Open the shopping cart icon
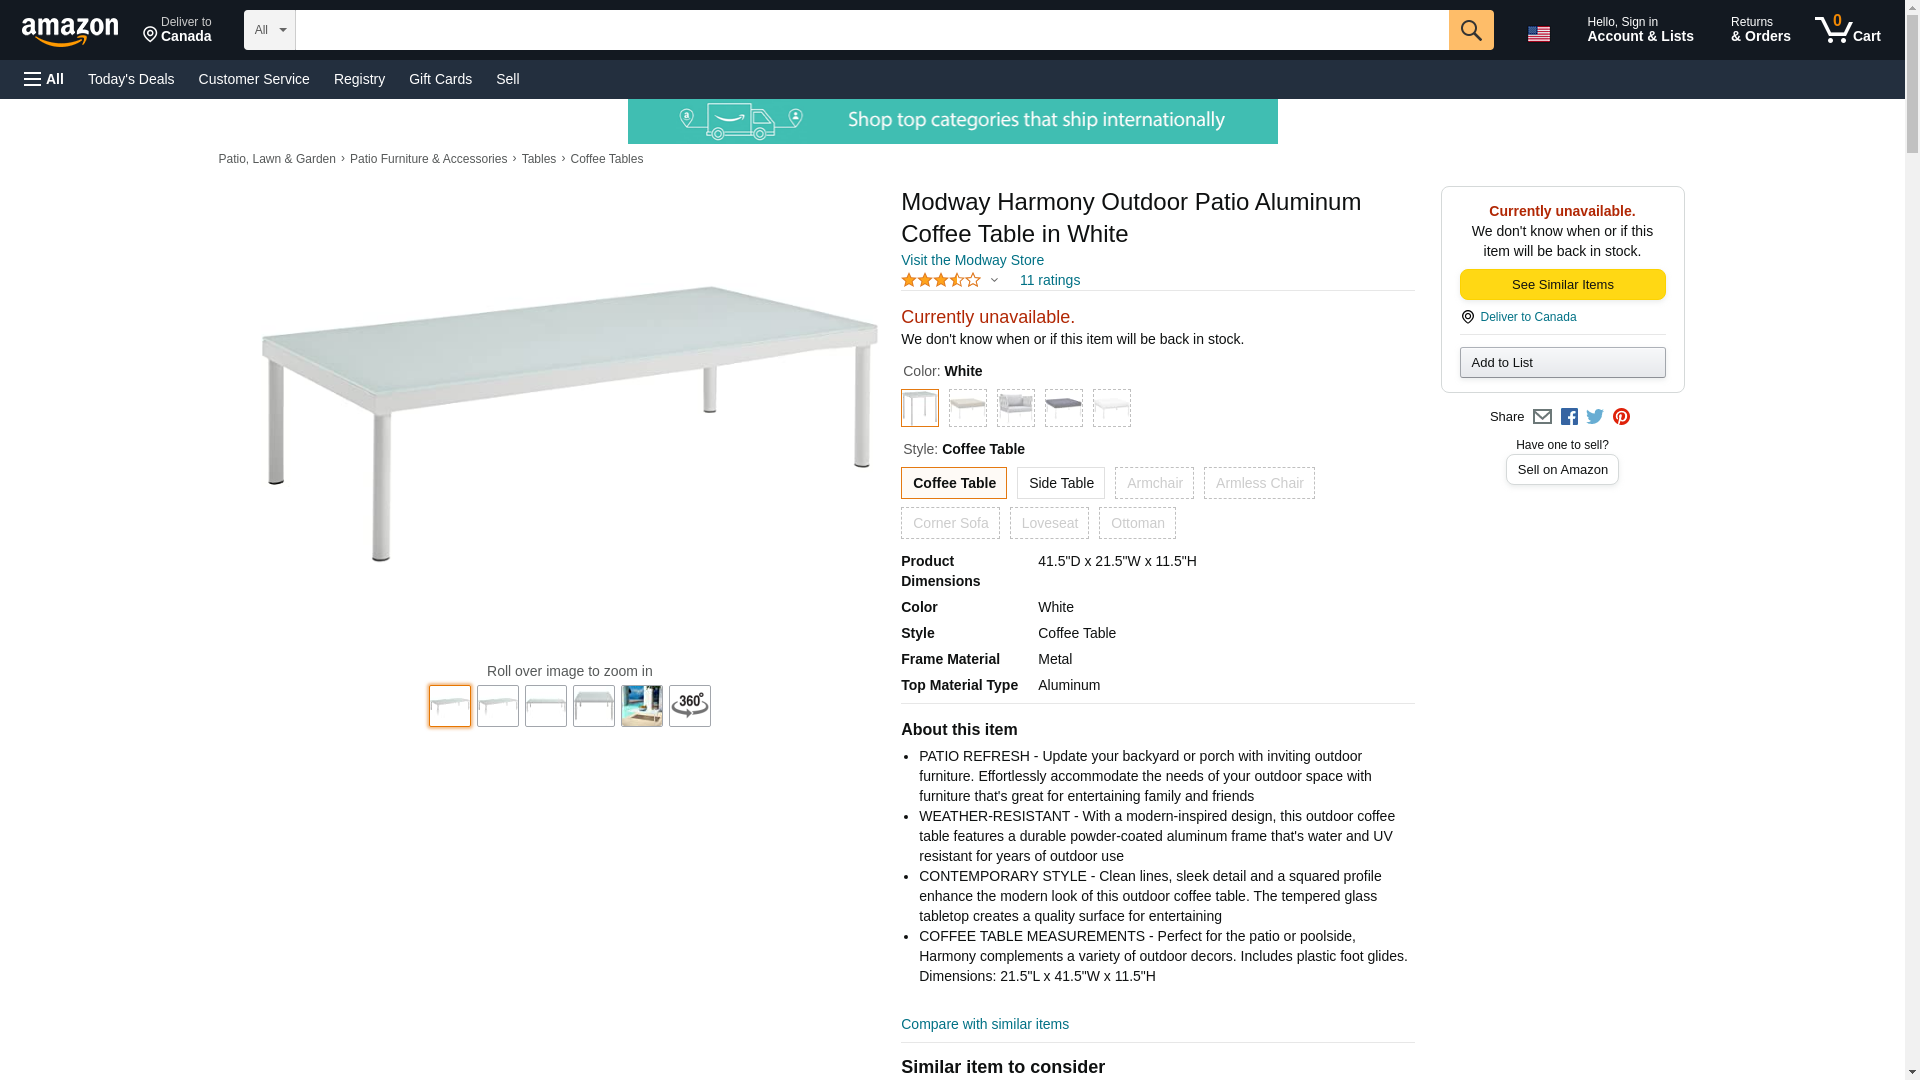This screenshot has height=1080, width=1920. (1847, 30)
